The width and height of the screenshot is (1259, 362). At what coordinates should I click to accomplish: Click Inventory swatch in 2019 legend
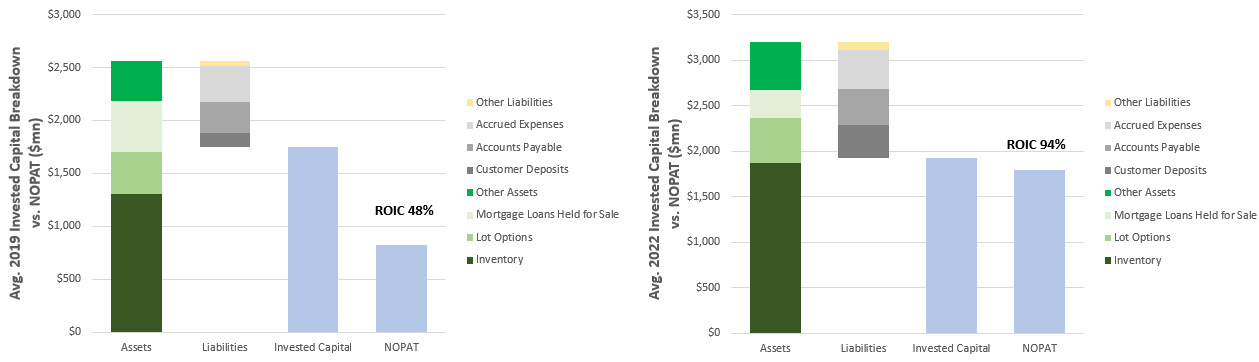(x=469, y=260)
